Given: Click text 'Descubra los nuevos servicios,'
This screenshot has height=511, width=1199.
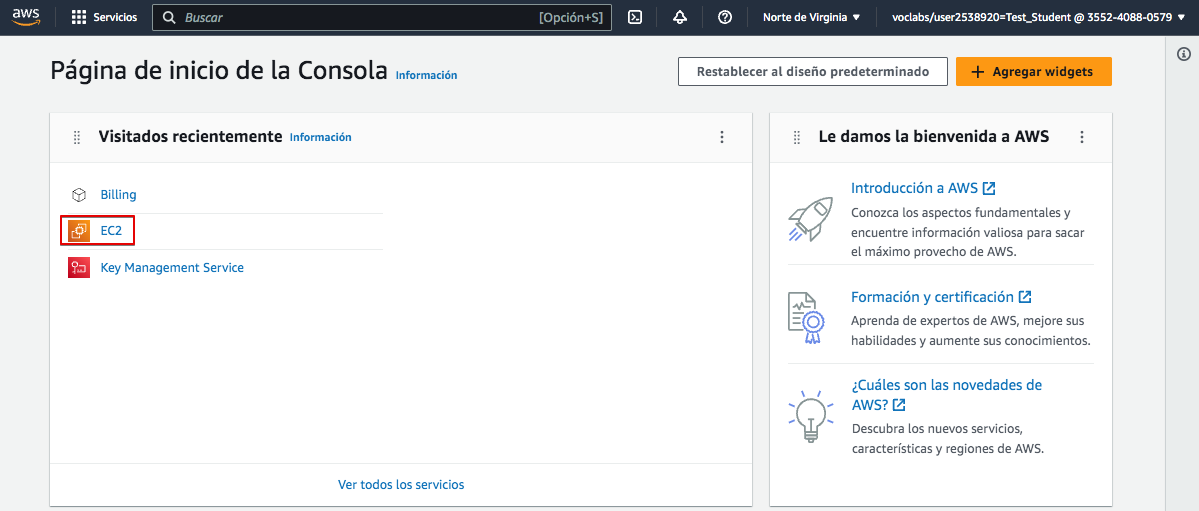Looking at the screenshot, I should tap(937, 428).
